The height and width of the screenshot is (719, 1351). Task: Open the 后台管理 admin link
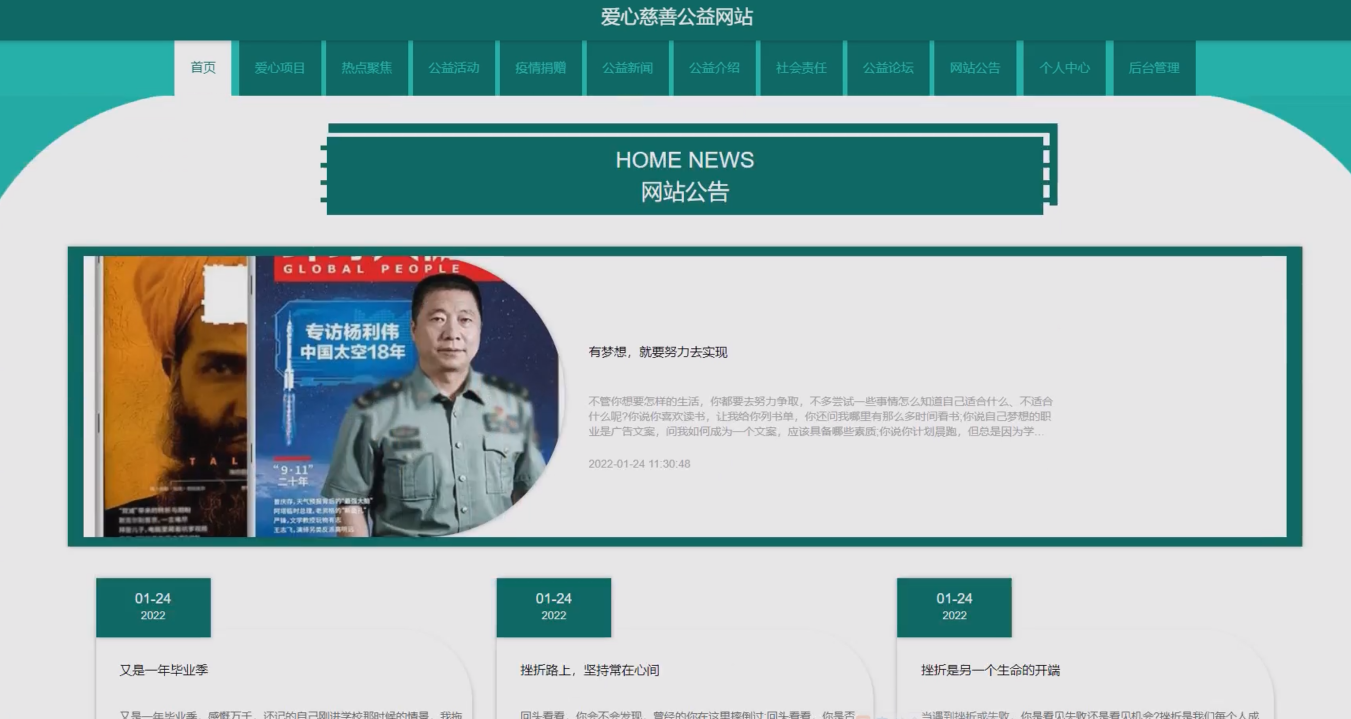1154,68
